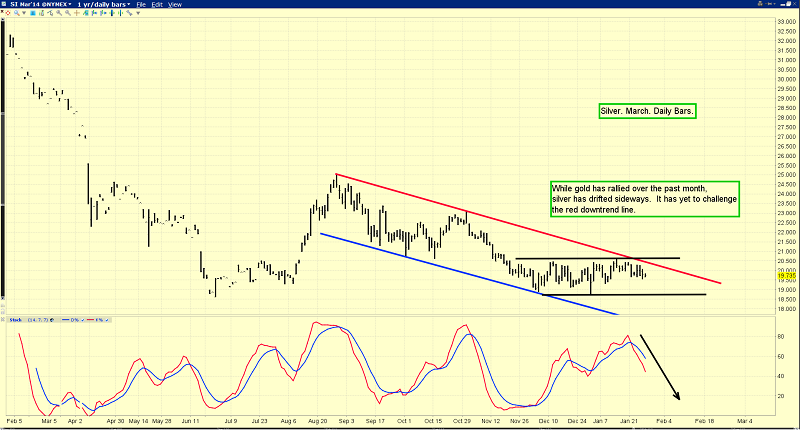The width and height of the screenshot is (800, 432).
Task: Open the File menu
Action: 141,4
